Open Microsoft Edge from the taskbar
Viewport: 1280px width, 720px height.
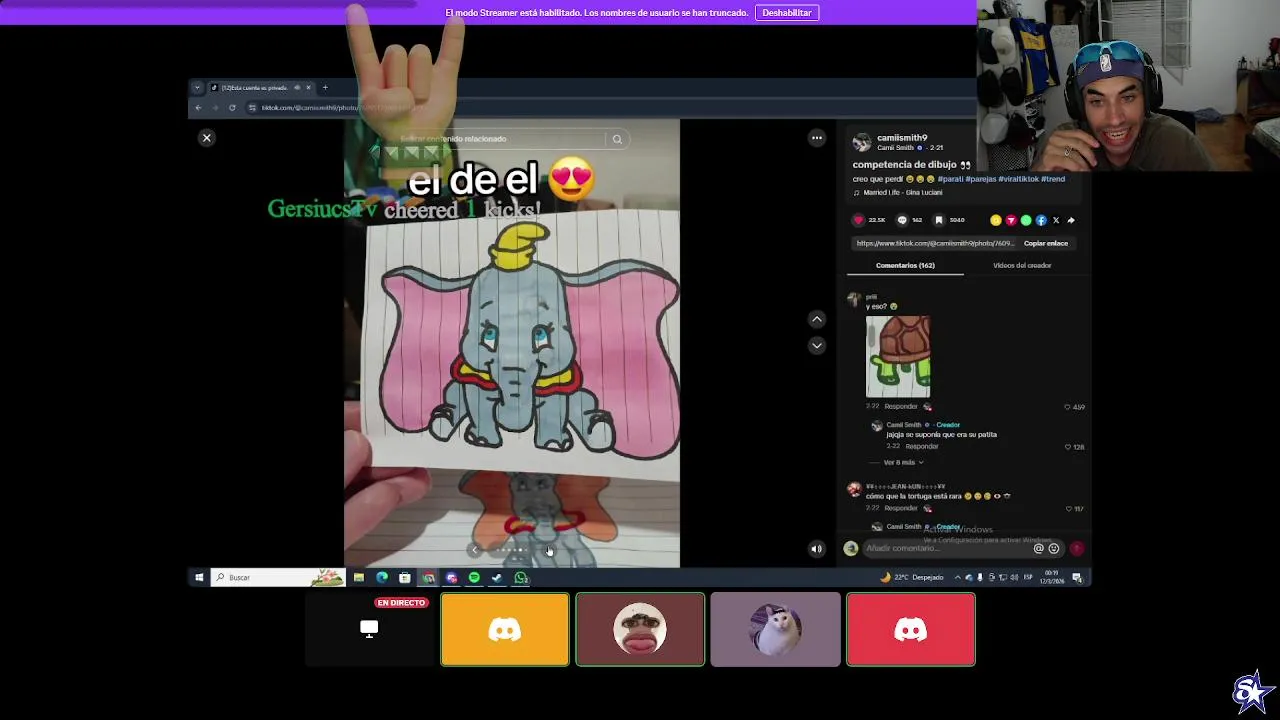pos(382,577)
